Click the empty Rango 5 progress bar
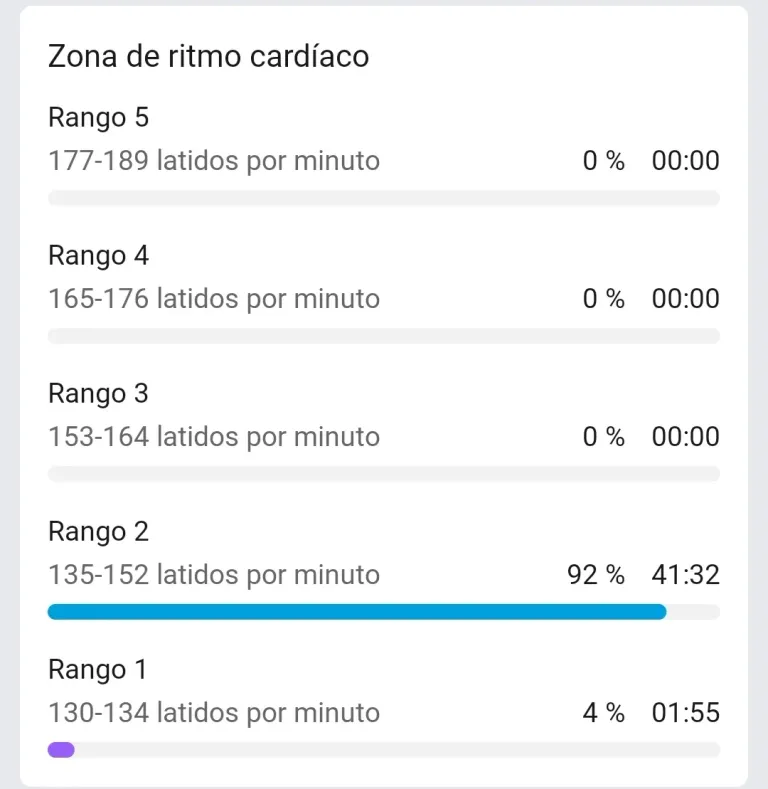The height and width of the screenshot is (789, 768). 384,198
